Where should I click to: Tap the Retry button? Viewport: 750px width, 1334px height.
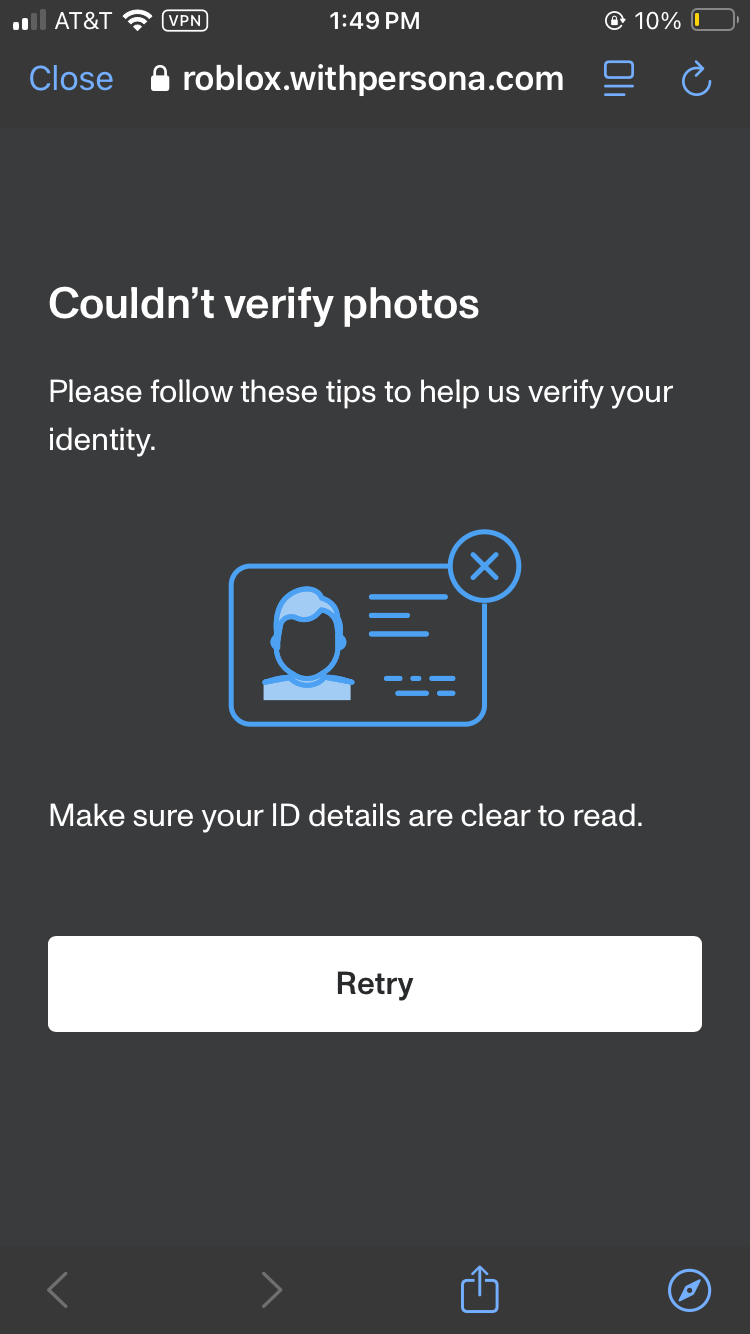coord(375,984)
